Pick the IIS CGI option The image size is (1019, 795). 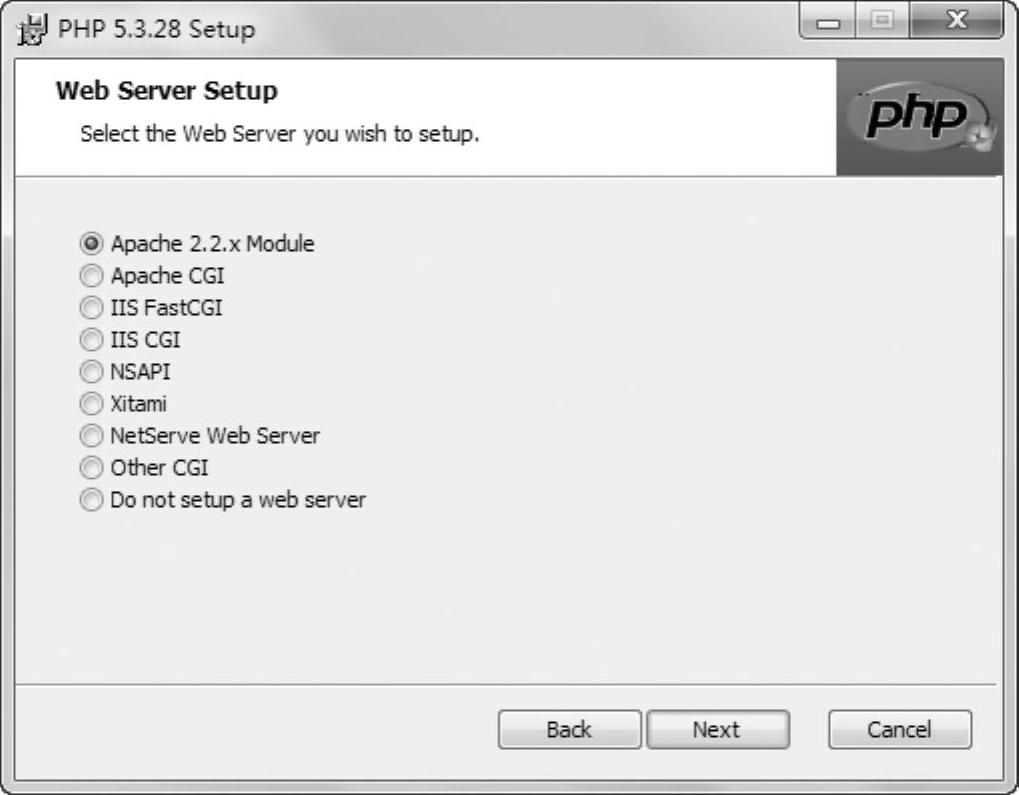91,339
